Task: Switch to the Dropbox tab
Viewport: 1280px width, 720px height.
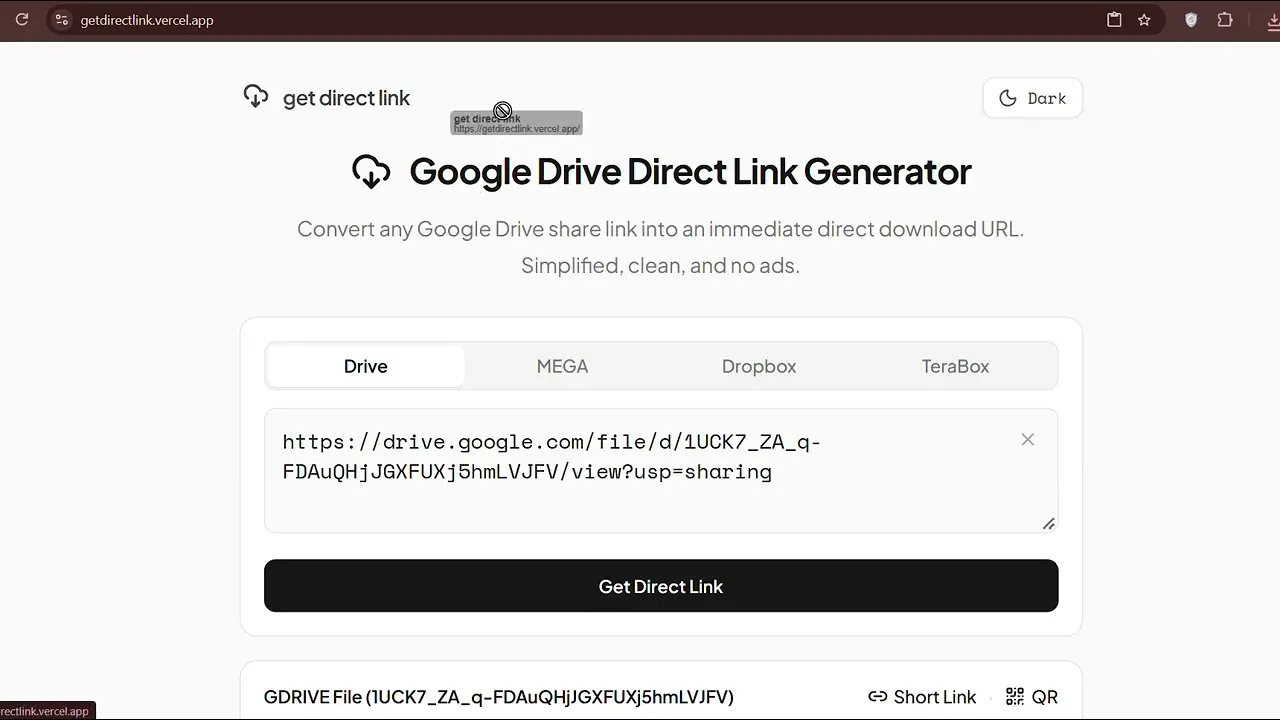Action: pyautogui.click(x=759, y=366)
